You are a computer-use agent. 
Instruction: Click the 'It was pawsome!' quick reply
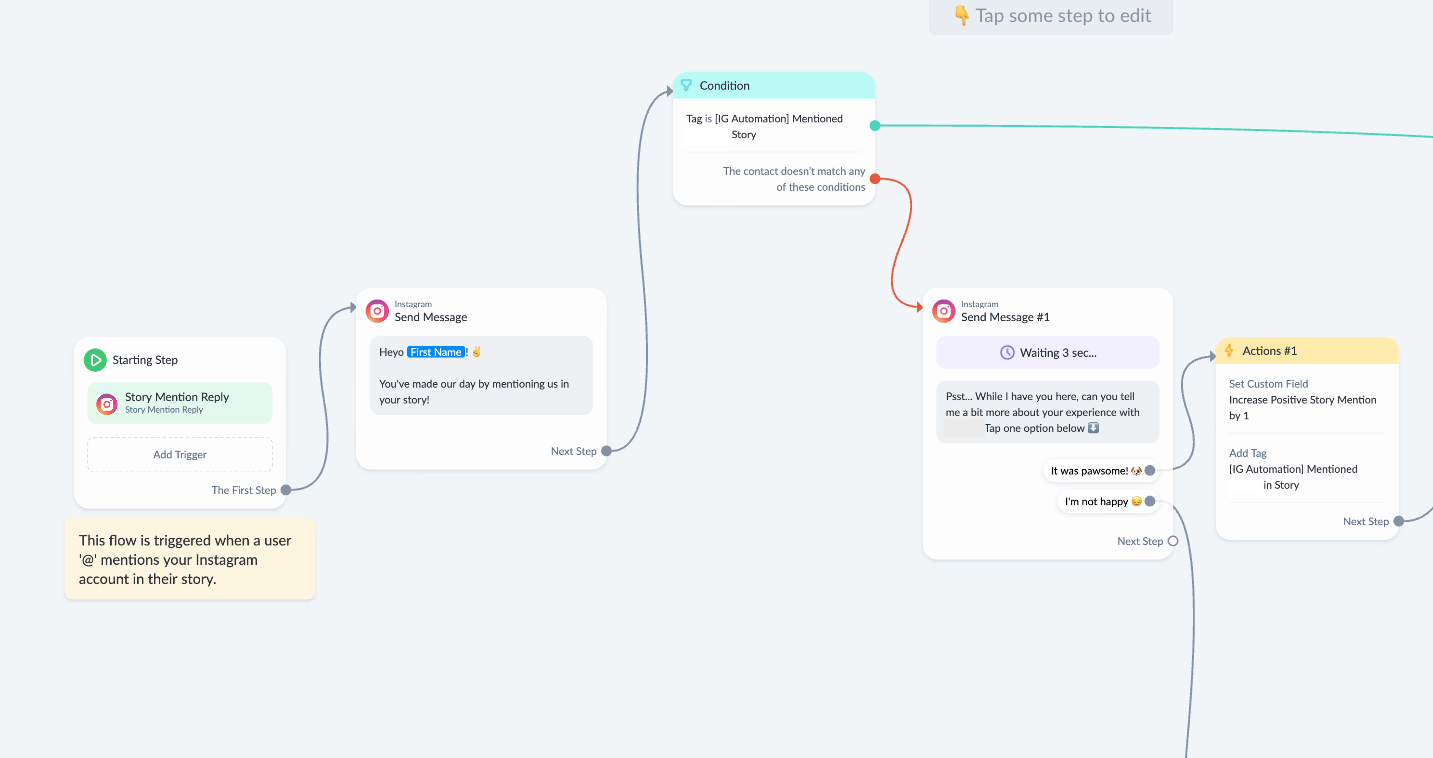(1096, 471)
